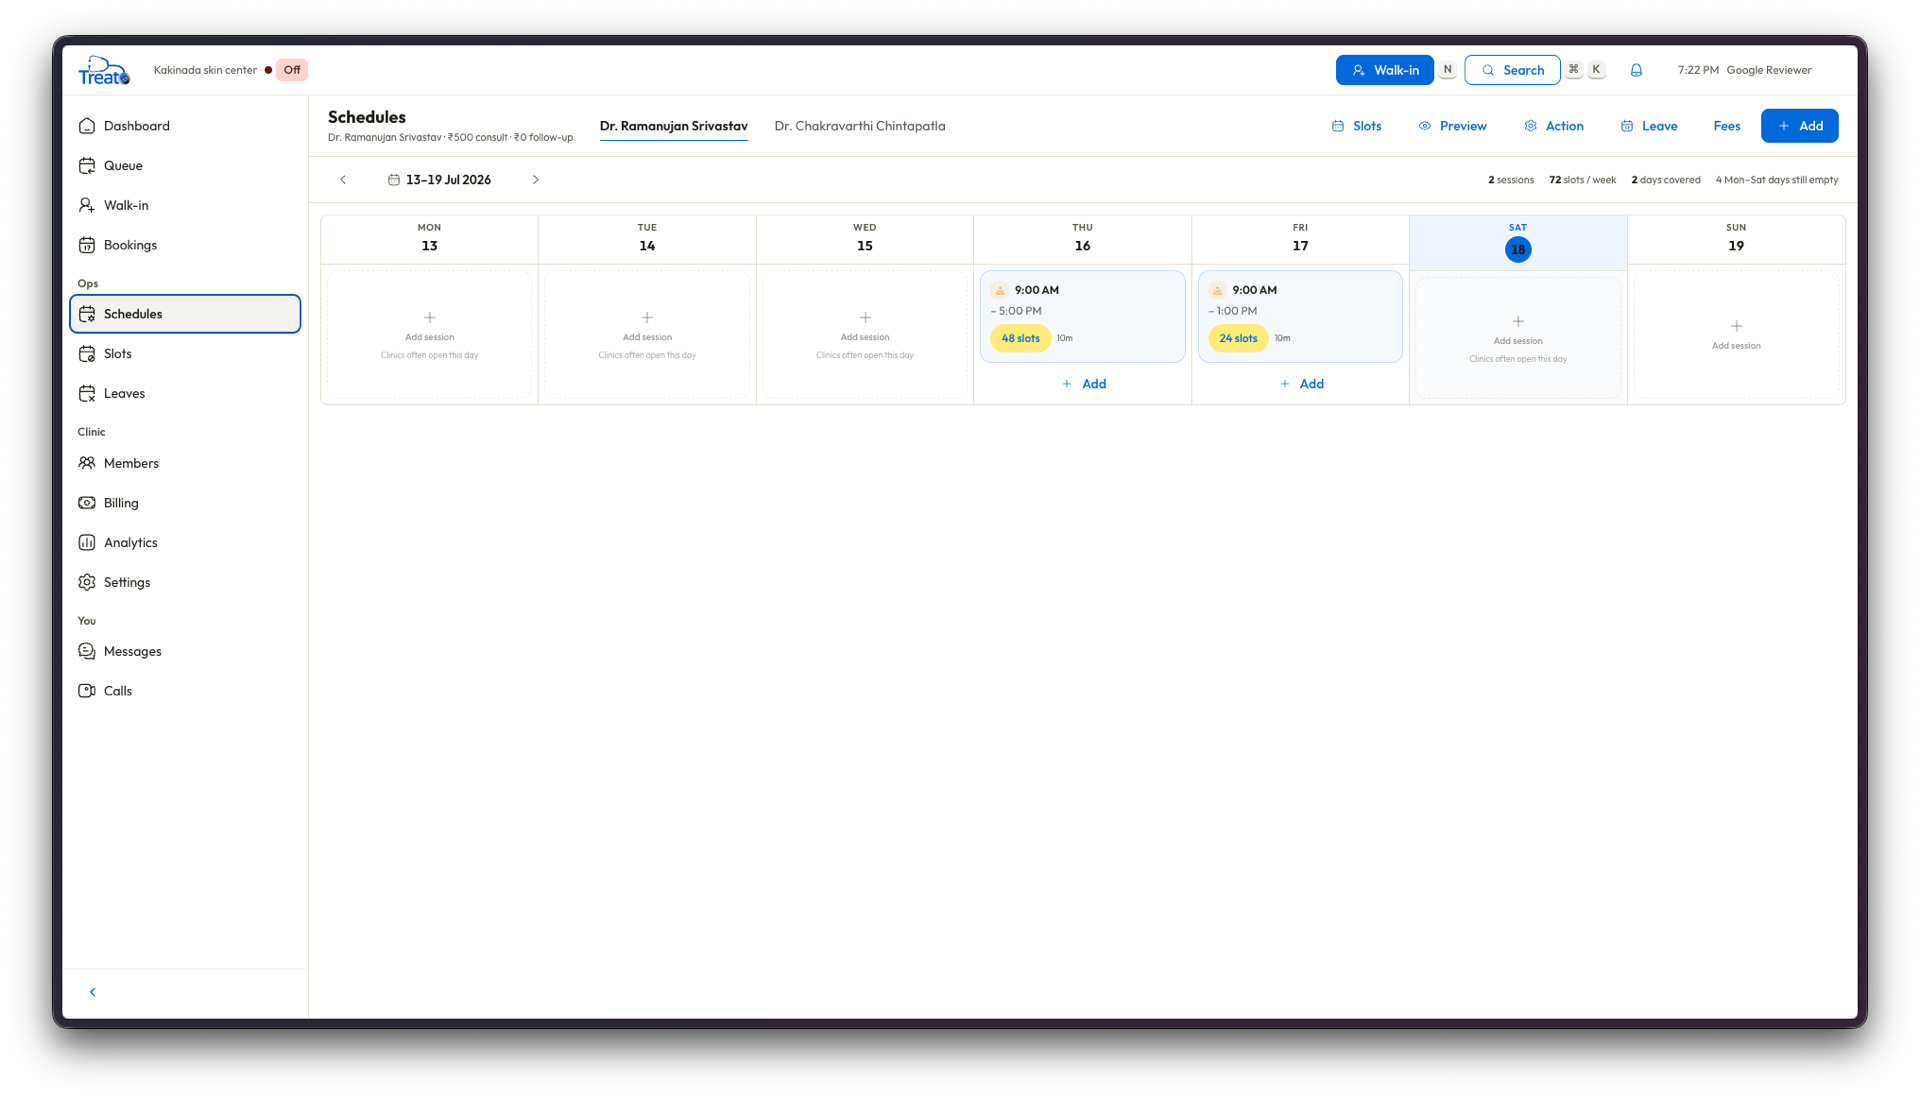Open Billing page
The image size is (1920, 1098).
pos(185,503)
